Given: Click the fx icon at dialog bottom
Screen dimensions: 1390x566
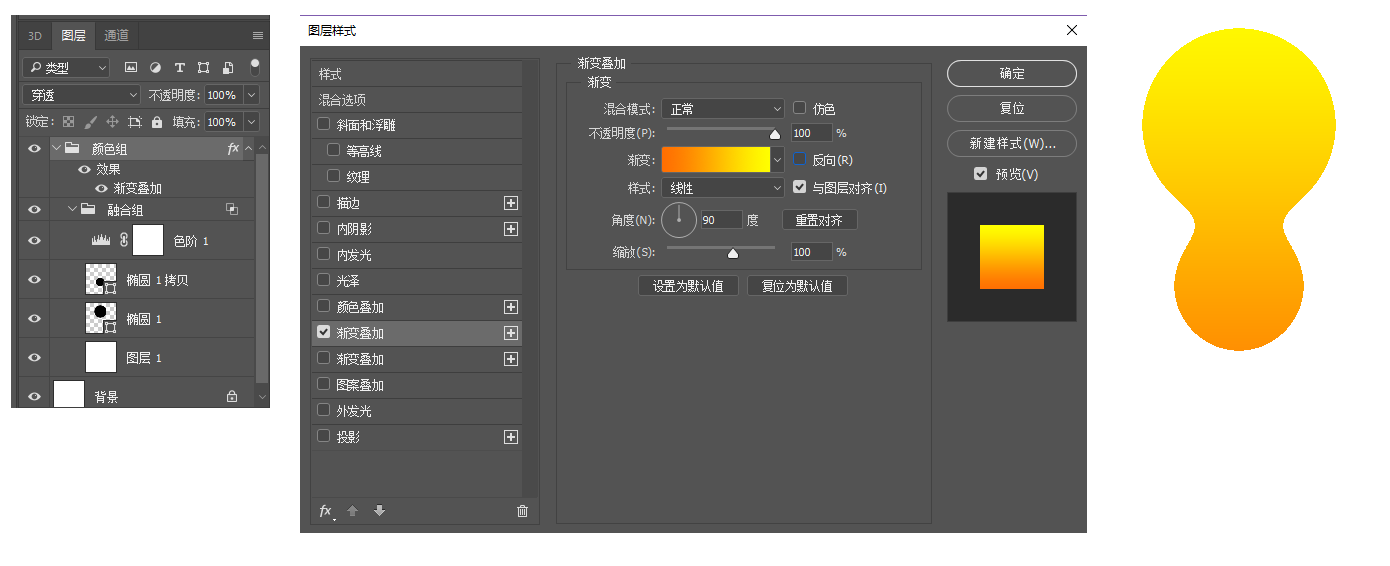Looking at the screenshot, I should (325, 511).
